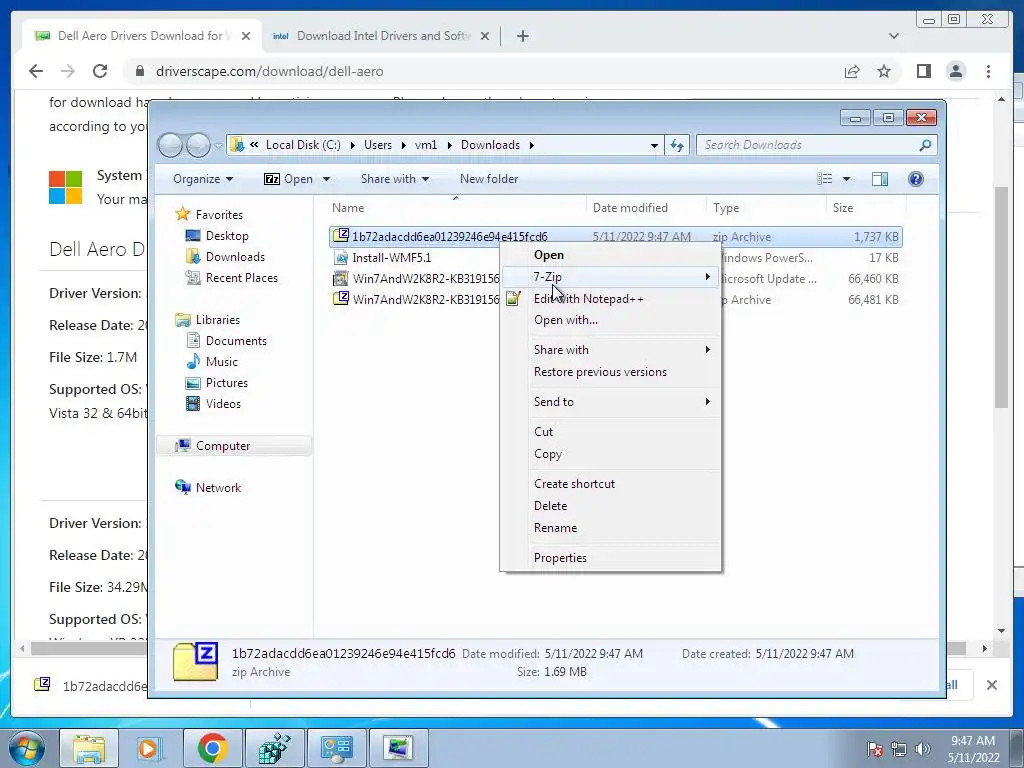Choose Restore previous versions
Screen dimensions: 1024x768
(x=611, y=372)
